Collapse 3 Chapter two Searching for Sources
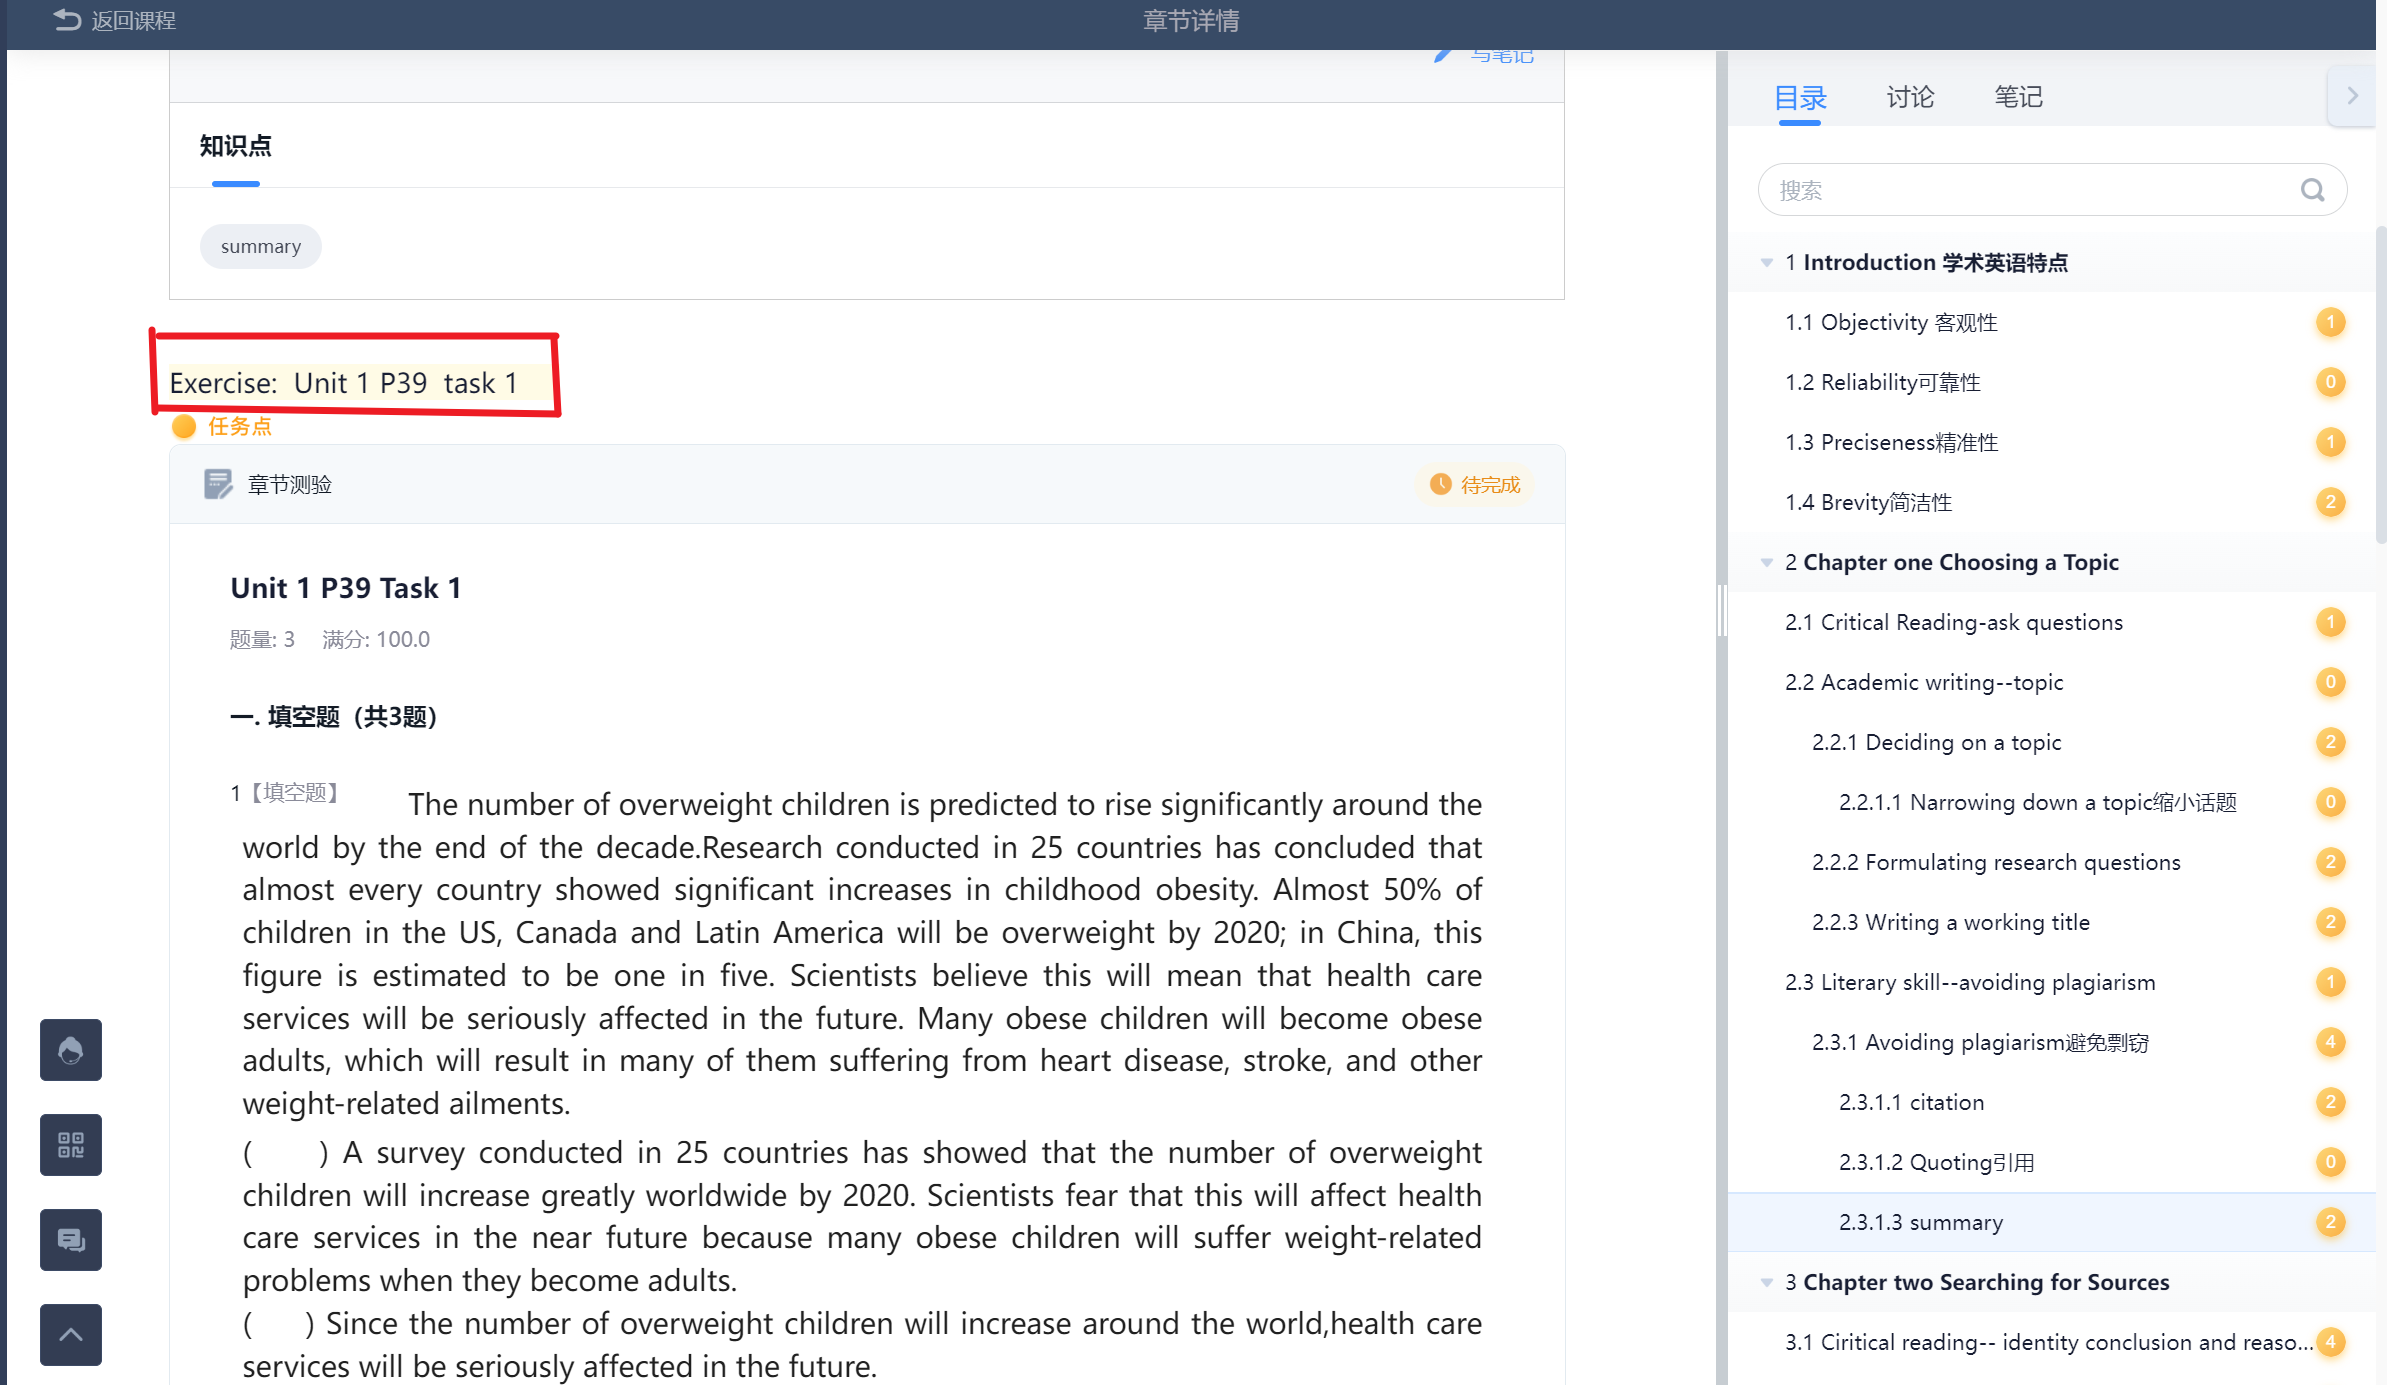This screenshot has height=1385, width=2387. click(1767, 1283)
